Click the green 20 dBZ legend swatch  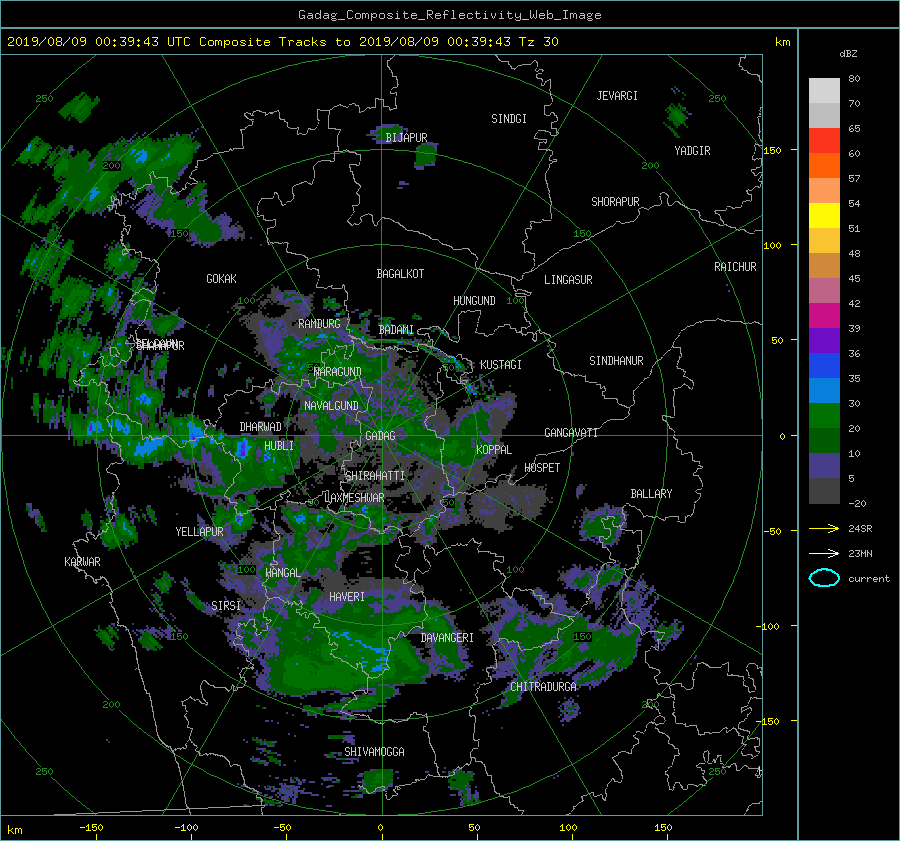pyautogui.click(x=824, y=440)
